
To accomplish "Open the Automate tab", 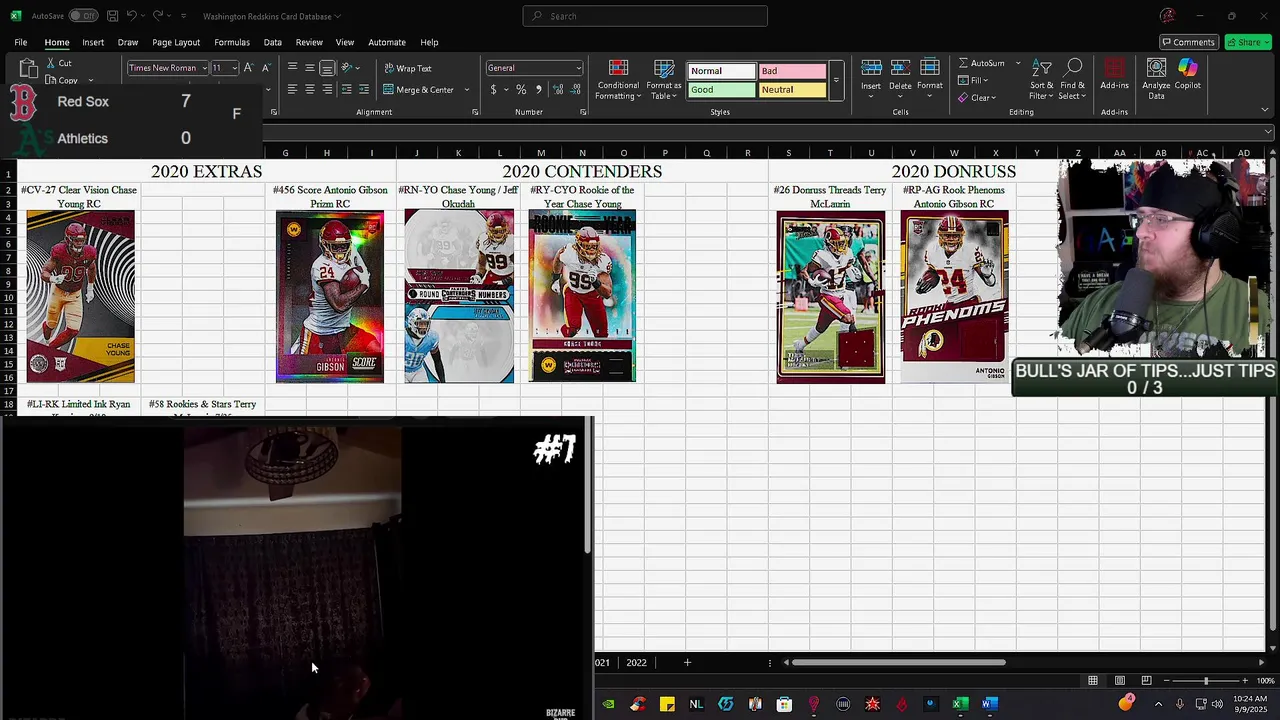I will click(x=387, y=42).
